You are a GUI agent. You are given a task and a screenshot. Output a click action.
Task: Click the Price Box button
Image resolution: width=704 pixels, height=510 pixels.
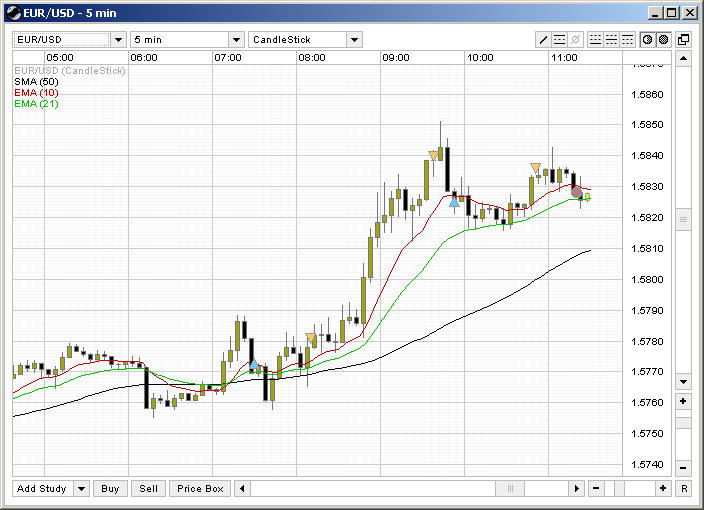click(x=200, y=488)
